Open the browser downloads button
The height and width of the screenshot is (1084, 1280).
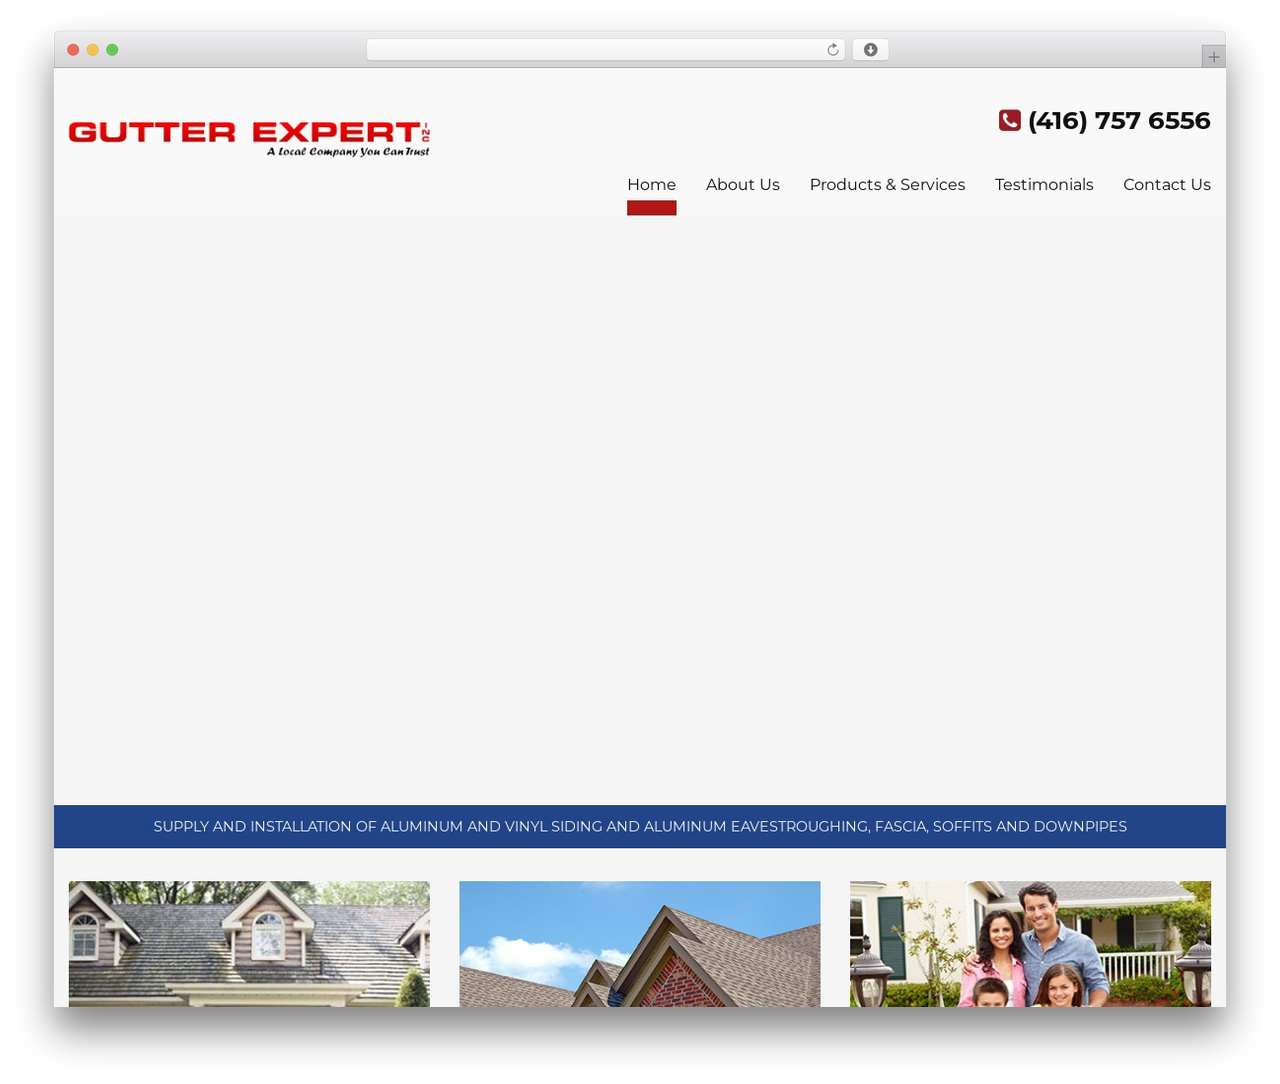870,50
